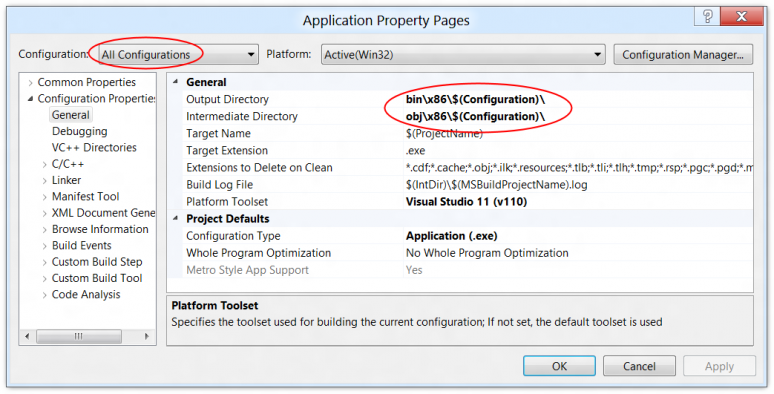This screenshot has width=774, height=394.
Task: Click the Cancel button
Action: tap(639, 366)
